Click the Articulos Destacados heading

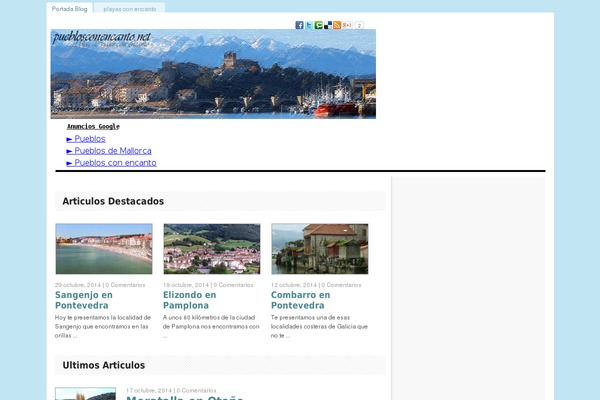click(x=113, y=201)
